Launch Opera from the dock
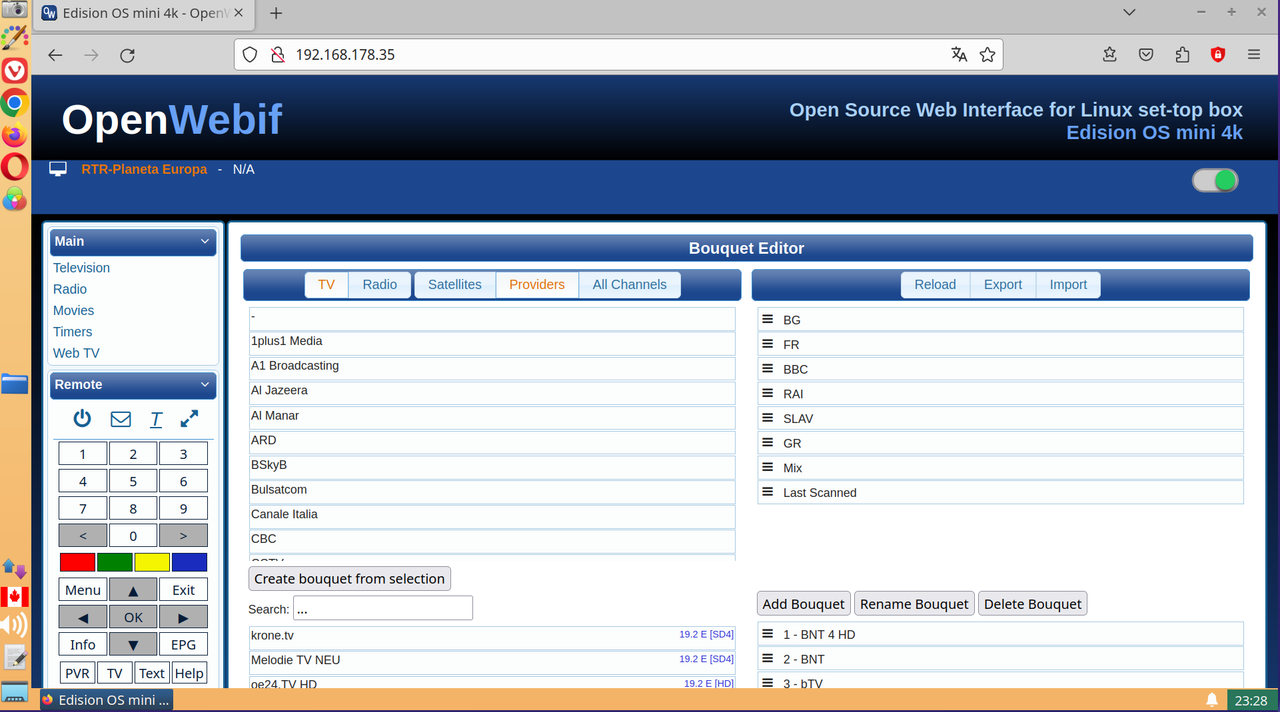This screenshot has height=712, width=1280. tap(14, 166)
